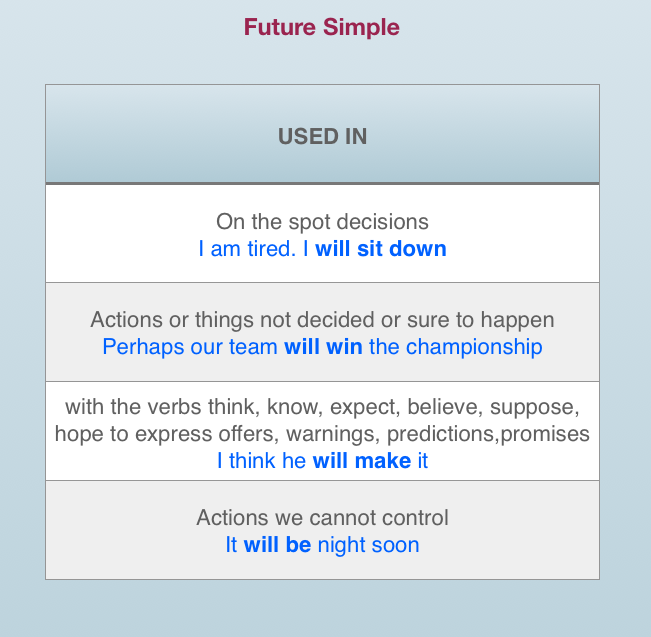This screenshot has width=651, height=637.
Task: Click the word warnings
Action: click(333, 434)
